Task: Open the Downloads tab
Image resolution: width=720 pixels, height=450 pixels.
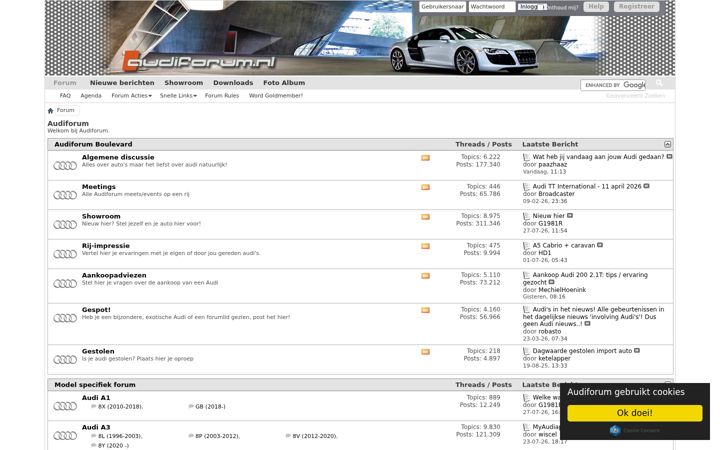Action: (x=233, y=83)
